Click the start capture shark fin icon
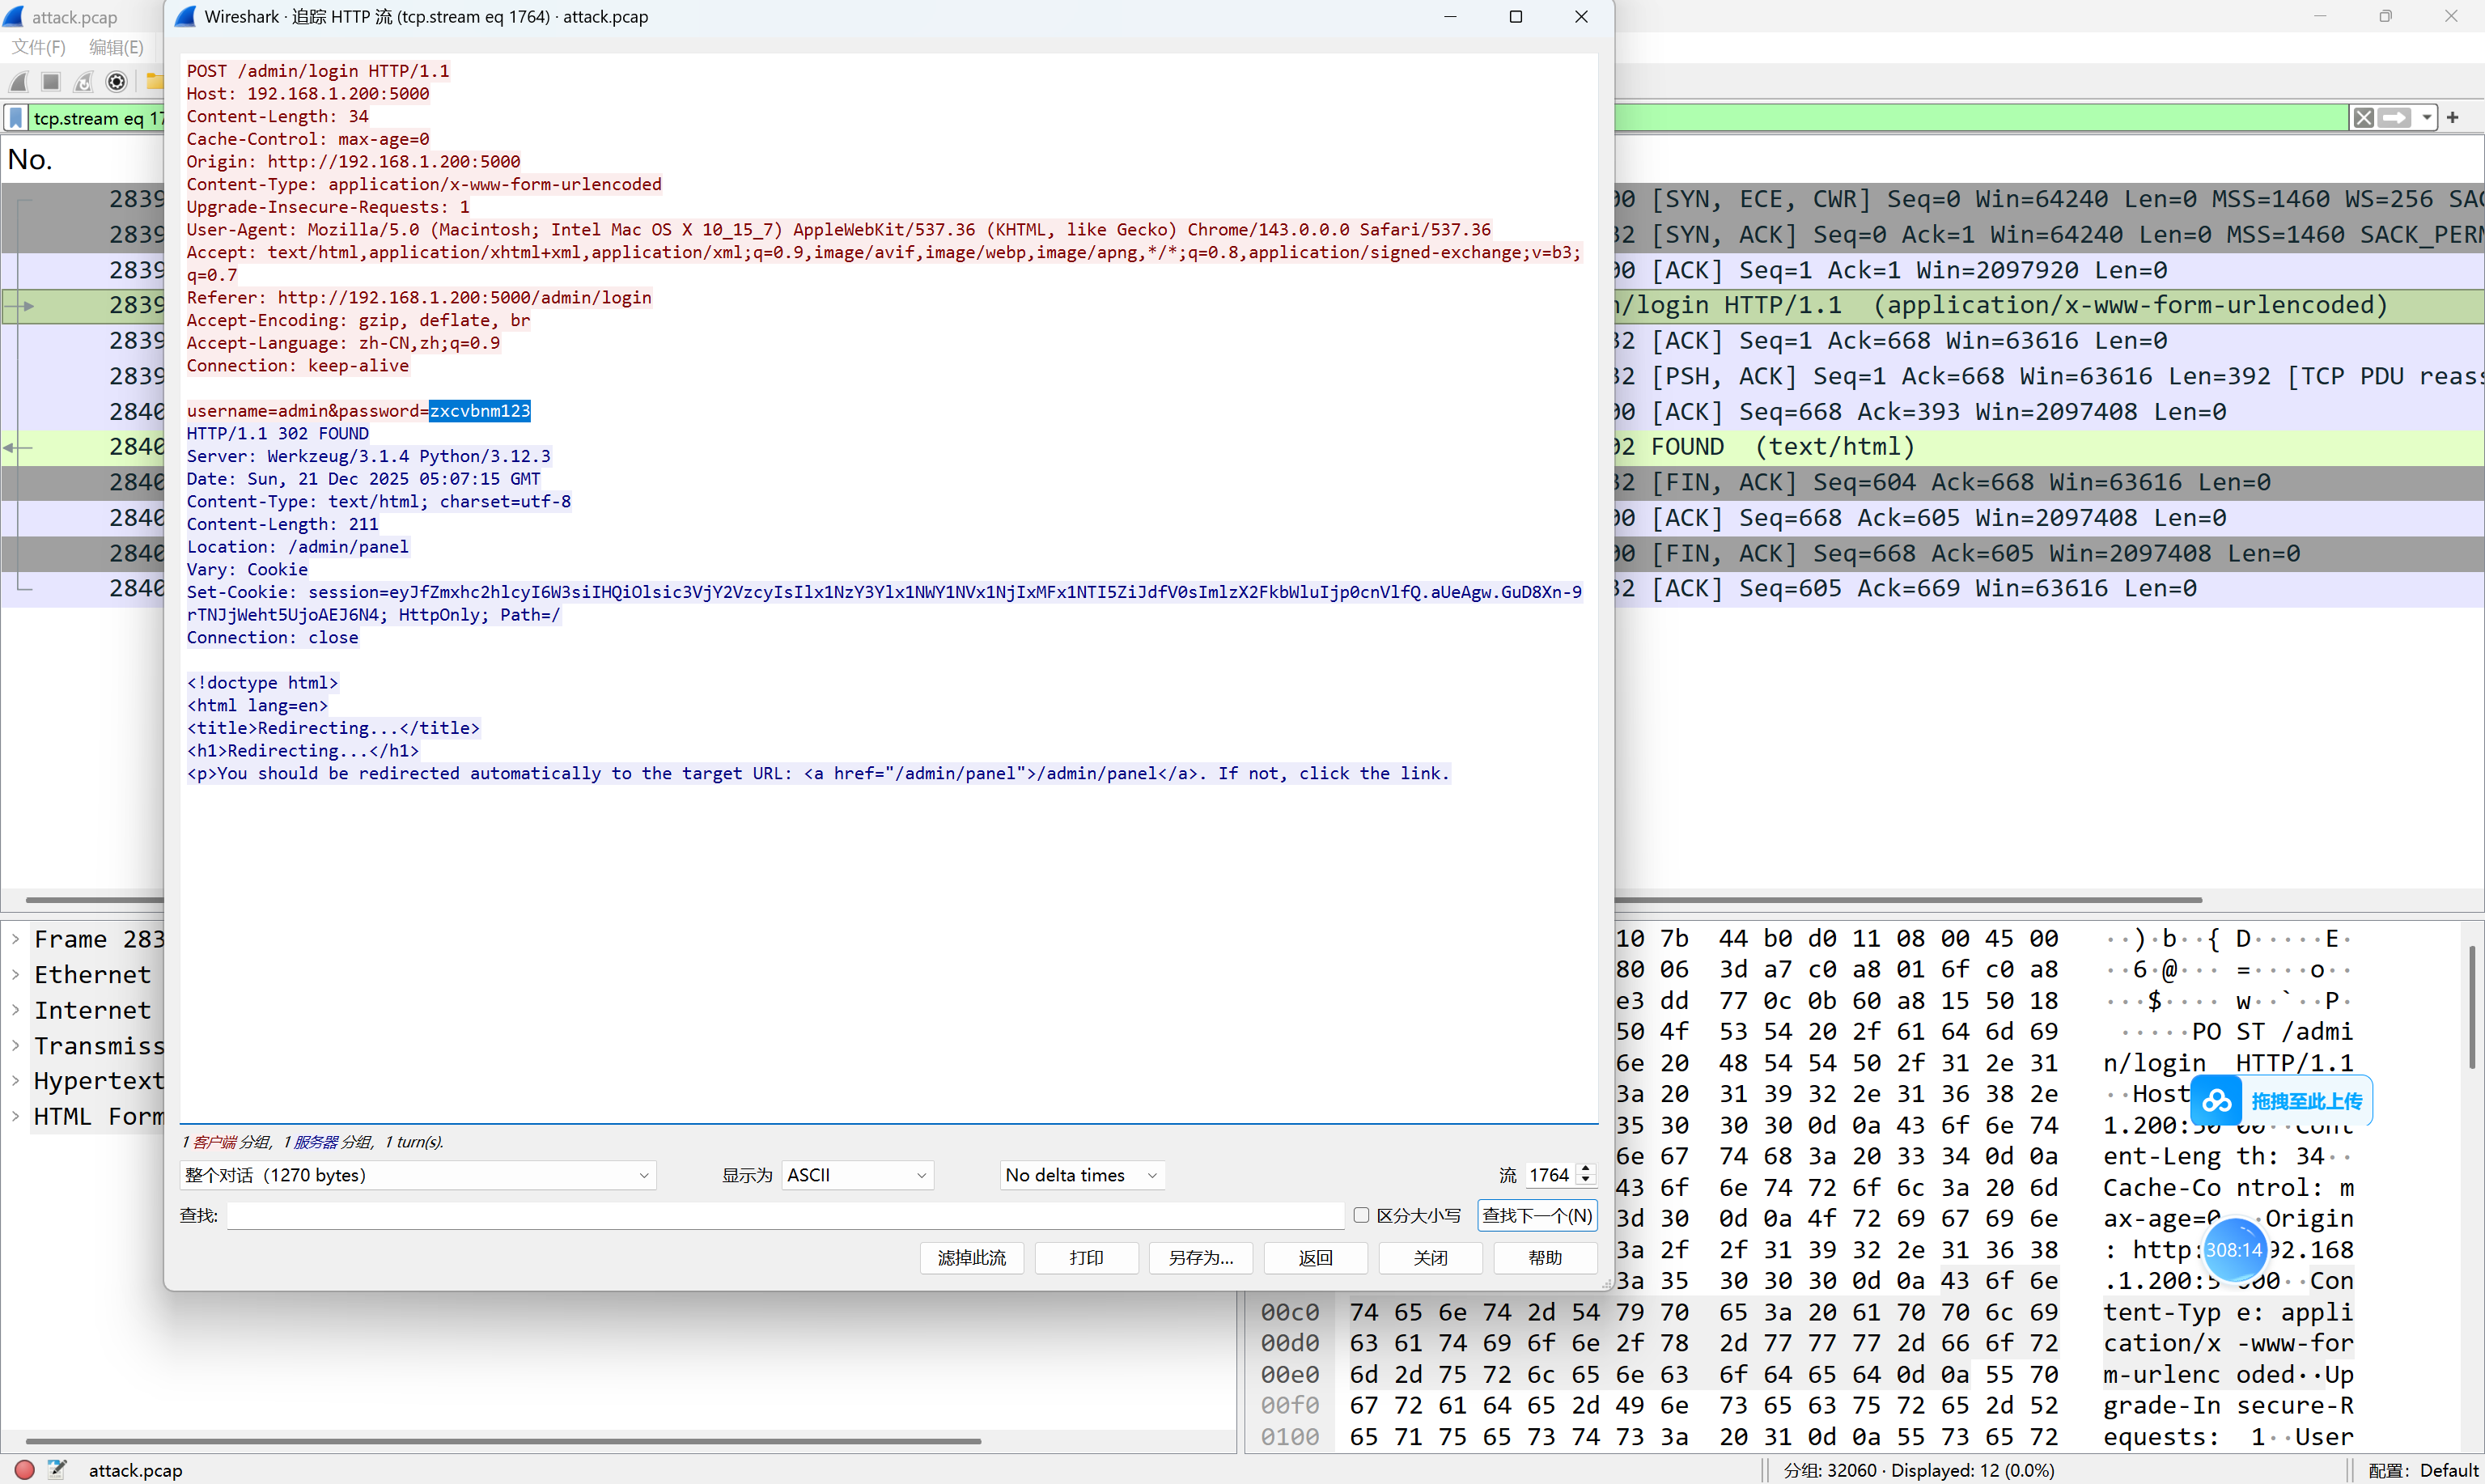The image size is (2485, 1484). (x=19, y=82)
